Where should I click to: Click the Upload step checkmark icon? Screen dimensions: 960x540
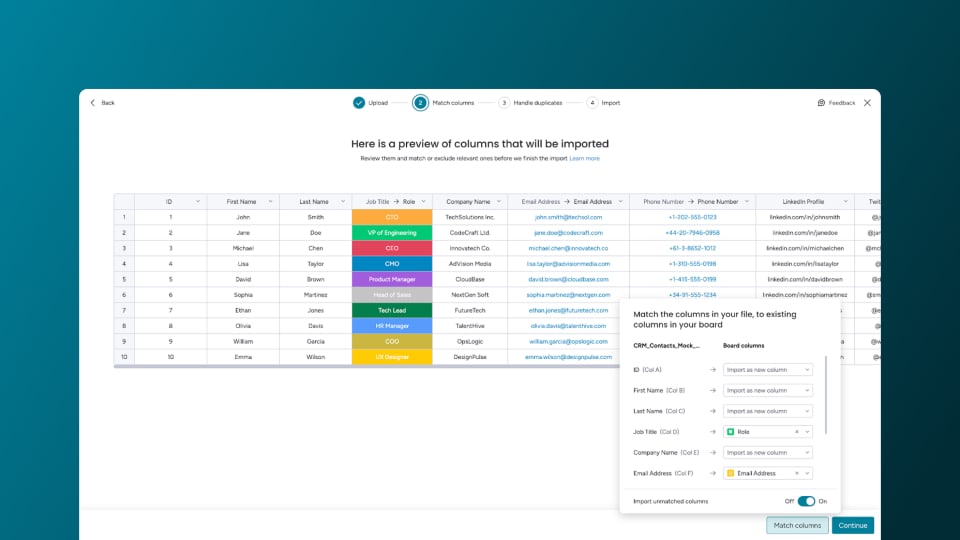coord(359,103)
